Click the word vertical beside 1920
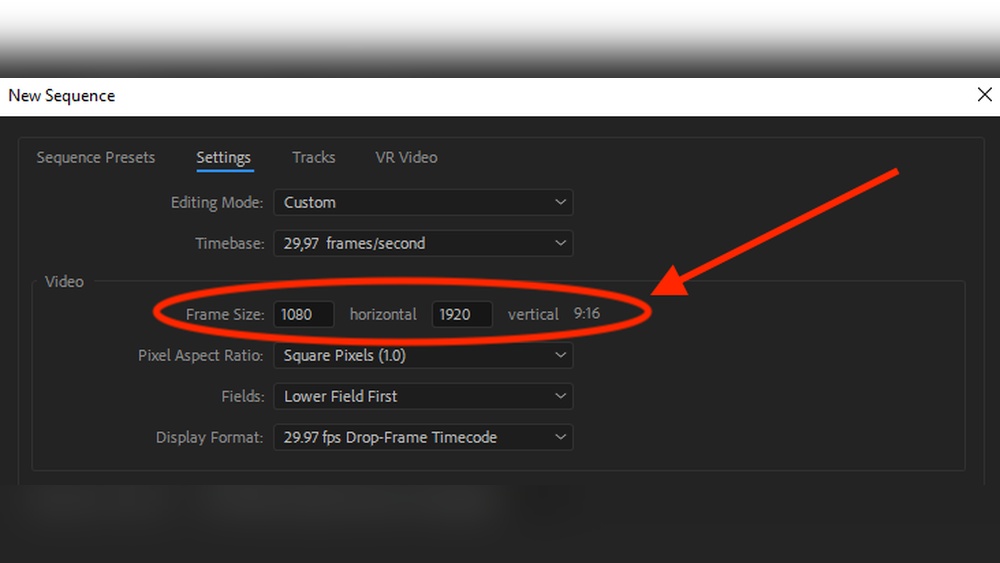The width and height of the screenshot is (1000, 563). 533,314
